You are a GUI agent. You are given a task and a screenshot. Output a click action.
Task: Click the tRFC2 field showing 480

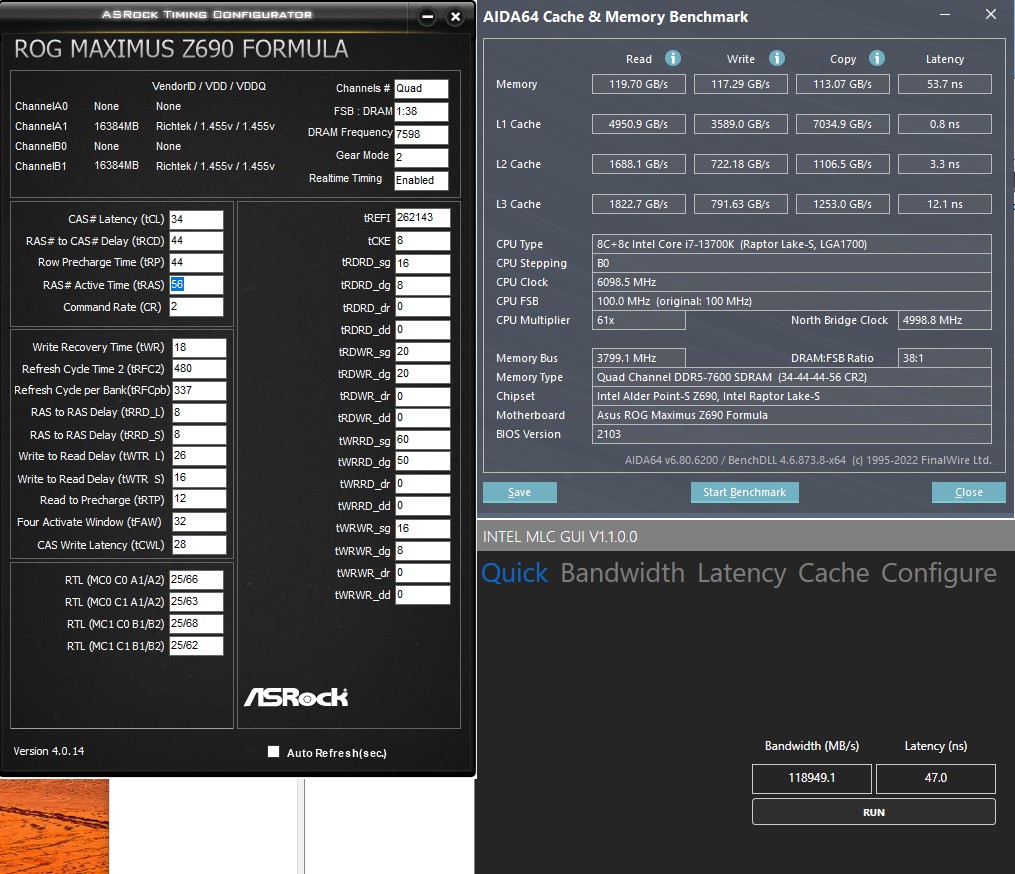199,368
